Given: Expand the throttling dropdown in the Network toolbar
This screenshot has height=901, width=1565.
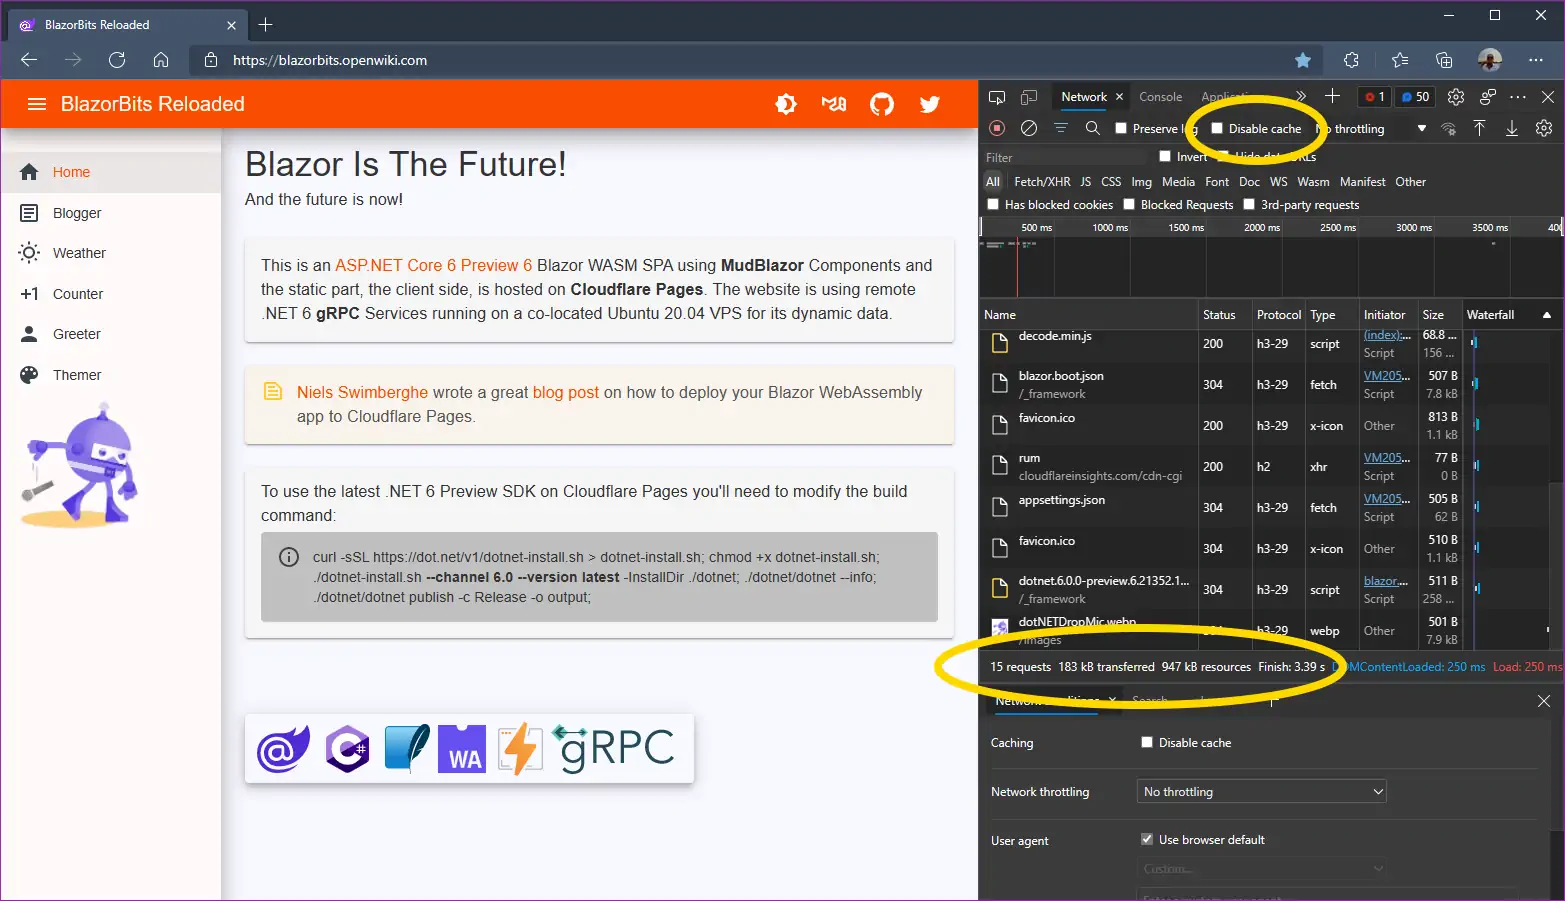Looking at the screenshot, I should click(x=1421, y=128).
